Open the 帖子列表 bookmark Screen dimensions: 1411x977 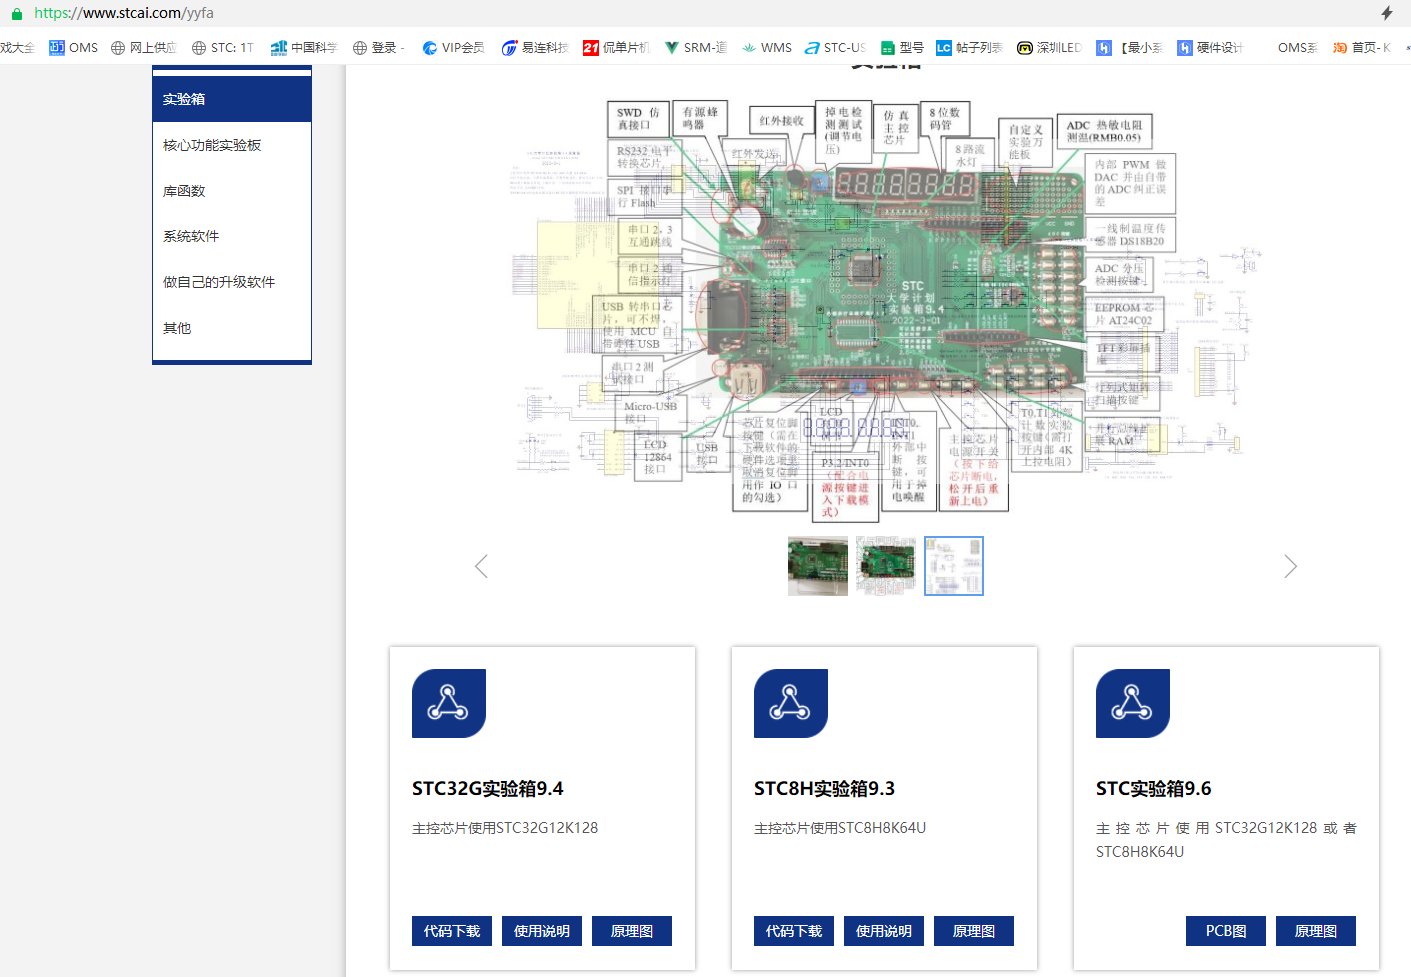(969, 47)
